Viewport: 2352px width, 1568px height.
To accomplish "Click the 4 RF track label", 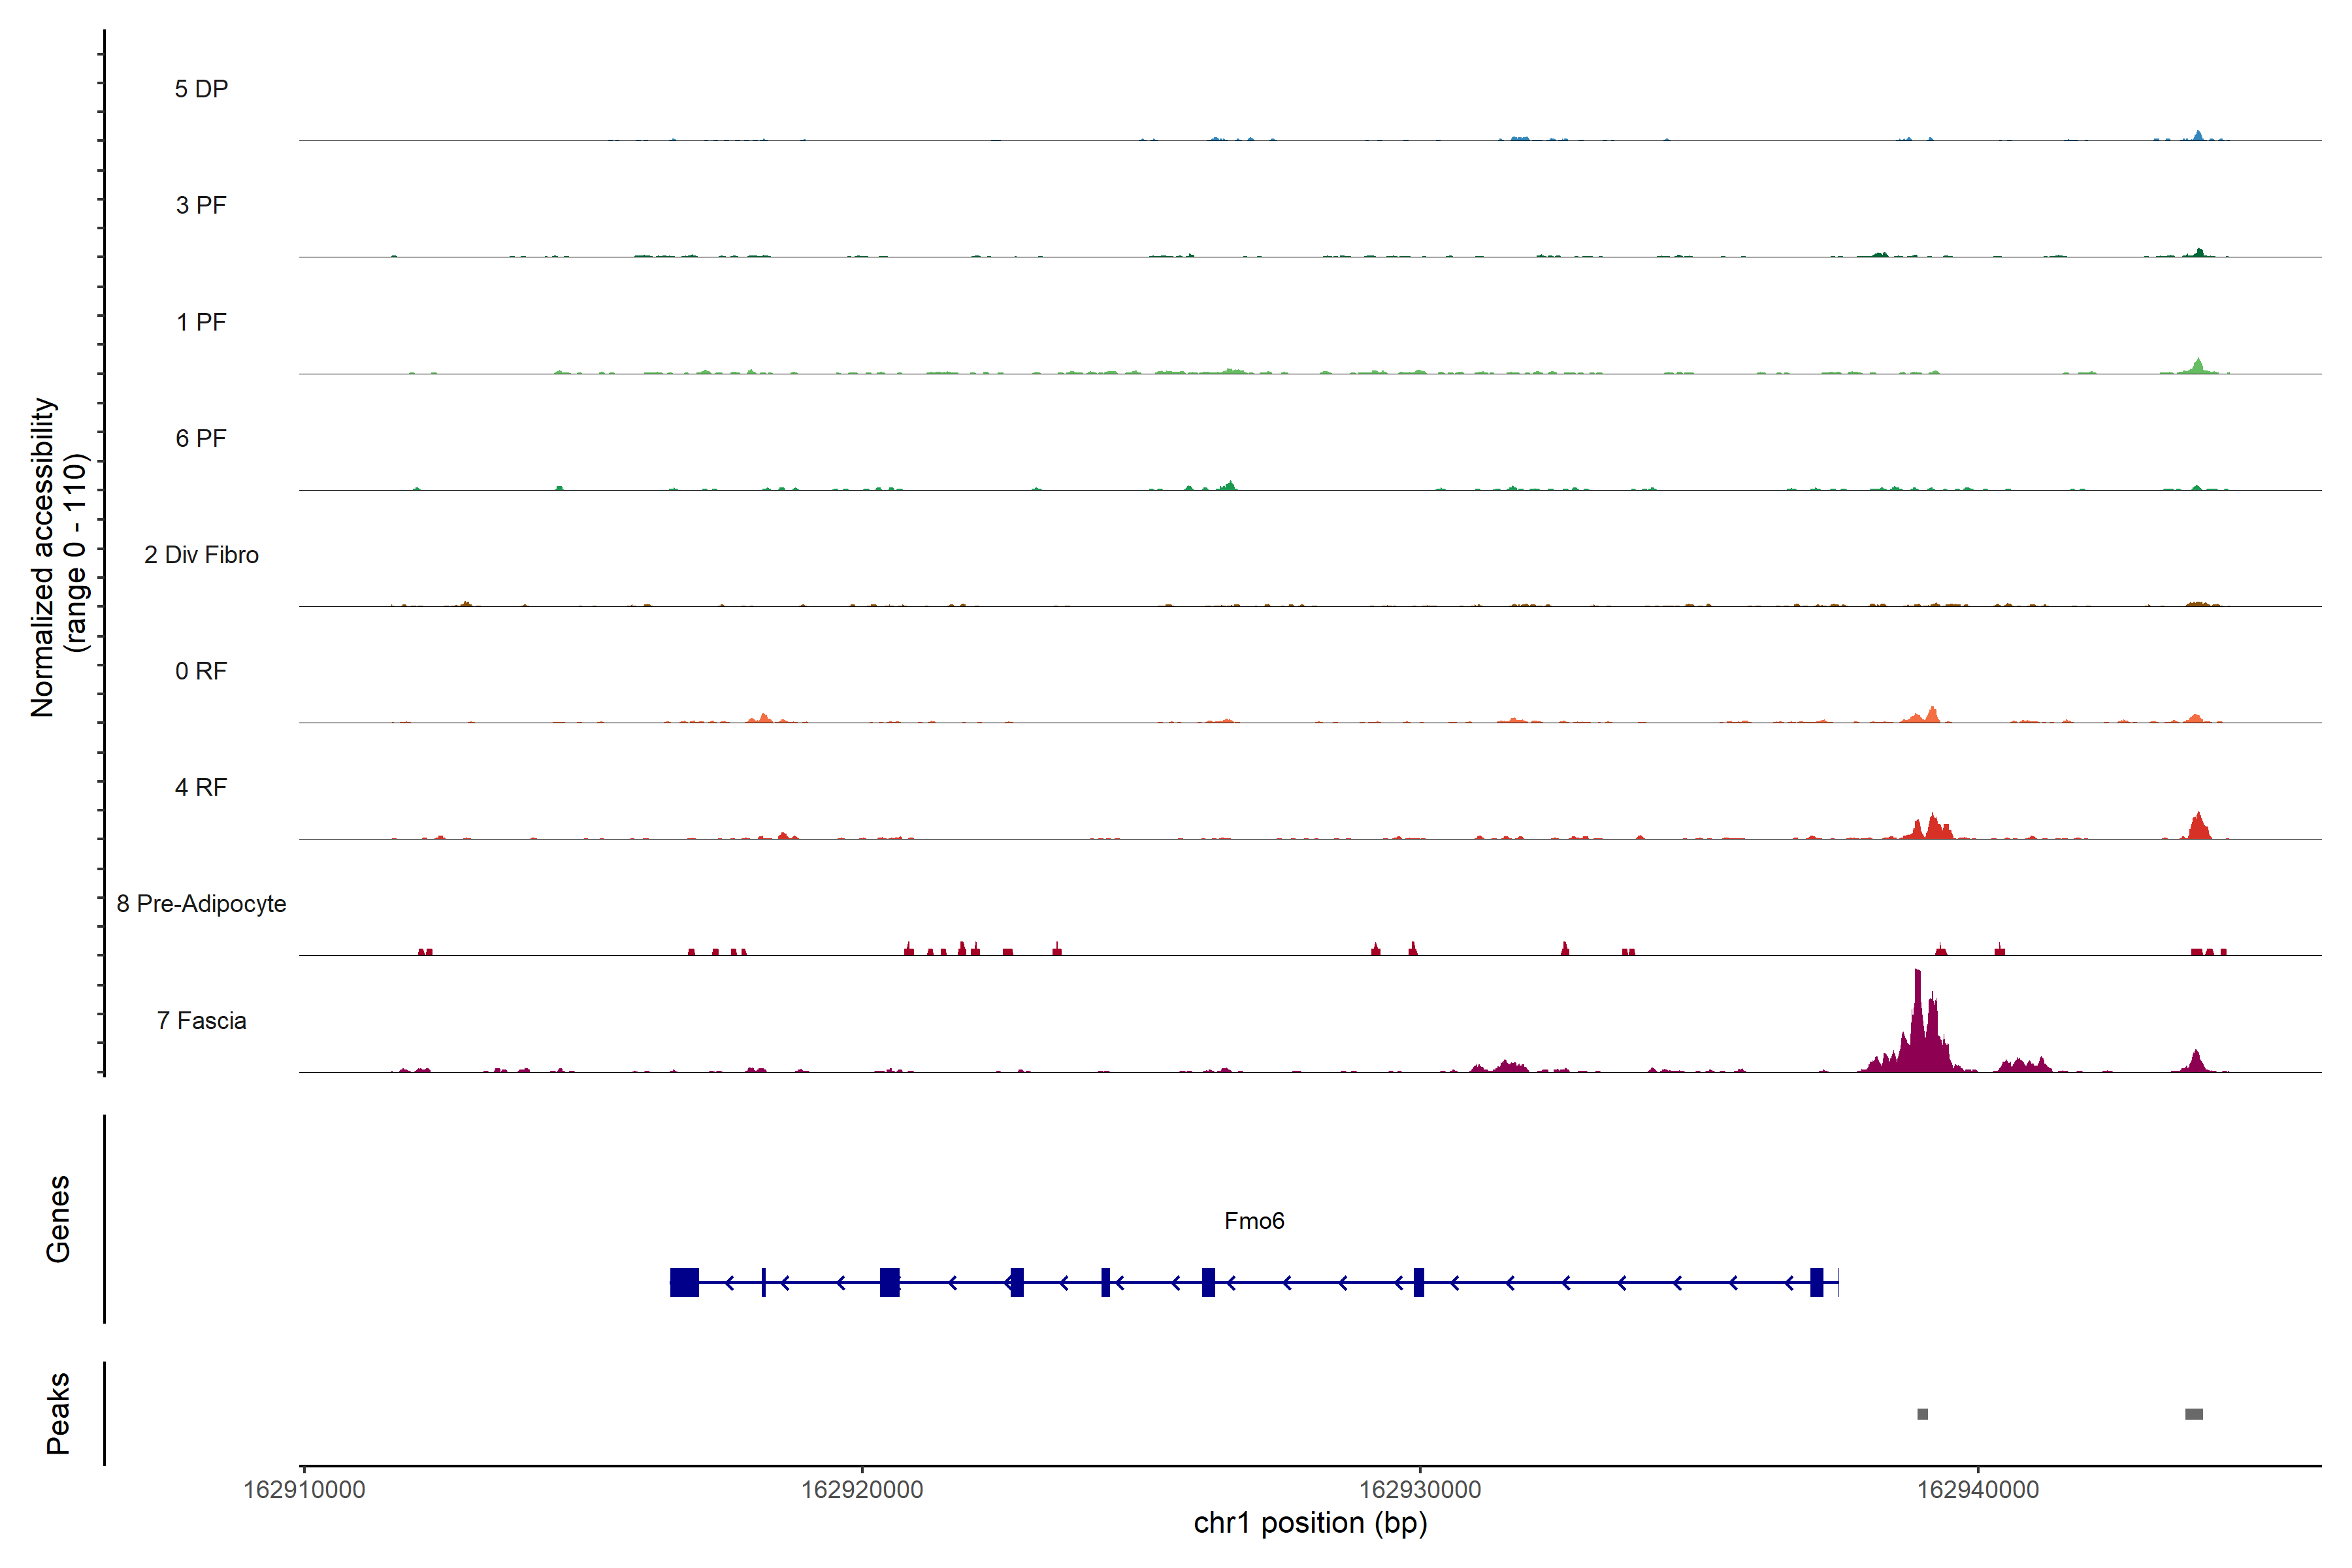I will coord(201,787).
